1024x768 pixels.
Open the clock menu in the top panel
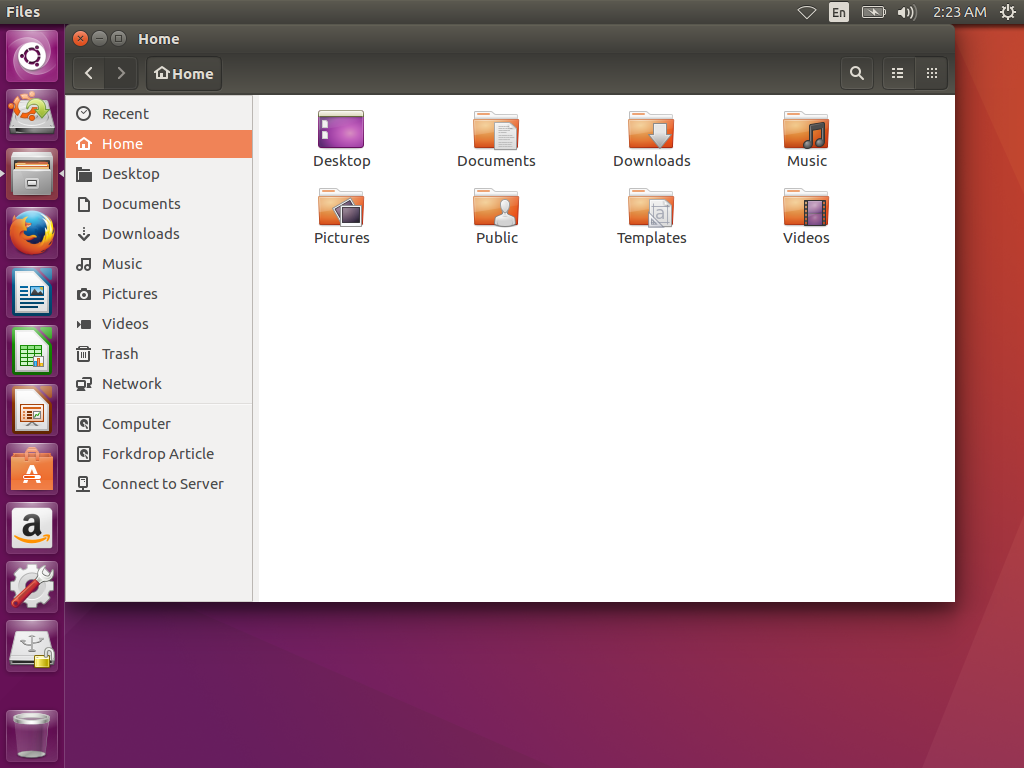point(959,12)
